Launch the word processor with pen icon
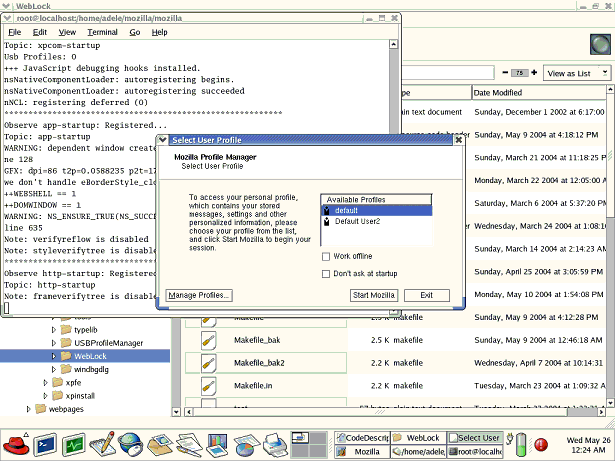Screen dimensions: 615x461 (x=188, y=445)
